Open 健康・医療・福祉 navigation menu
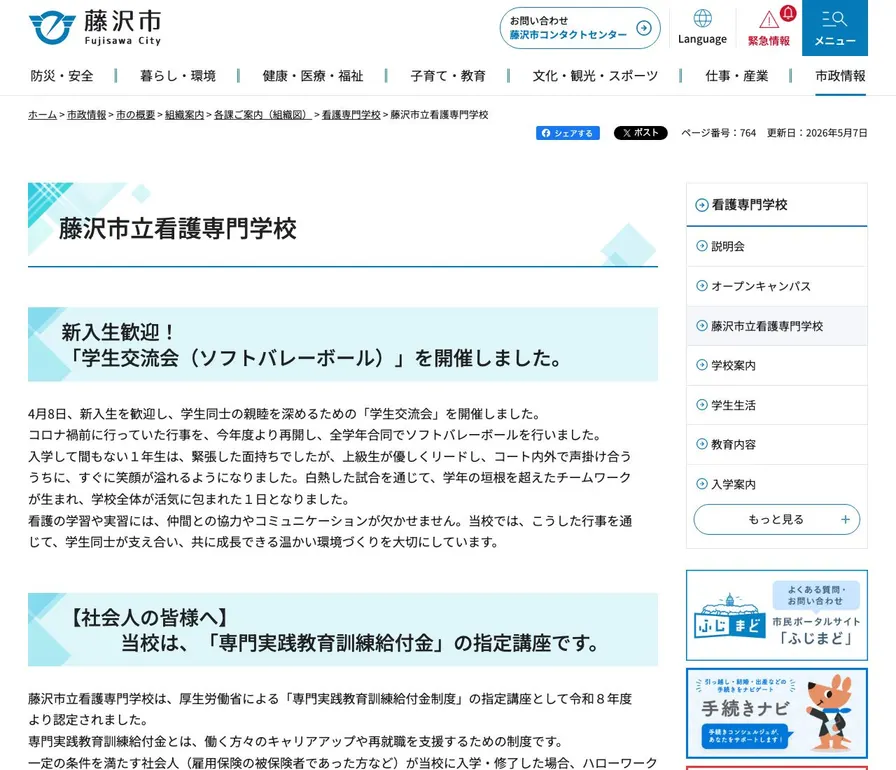The width and height of the screenshot is (896, 770). coord(313,76)
